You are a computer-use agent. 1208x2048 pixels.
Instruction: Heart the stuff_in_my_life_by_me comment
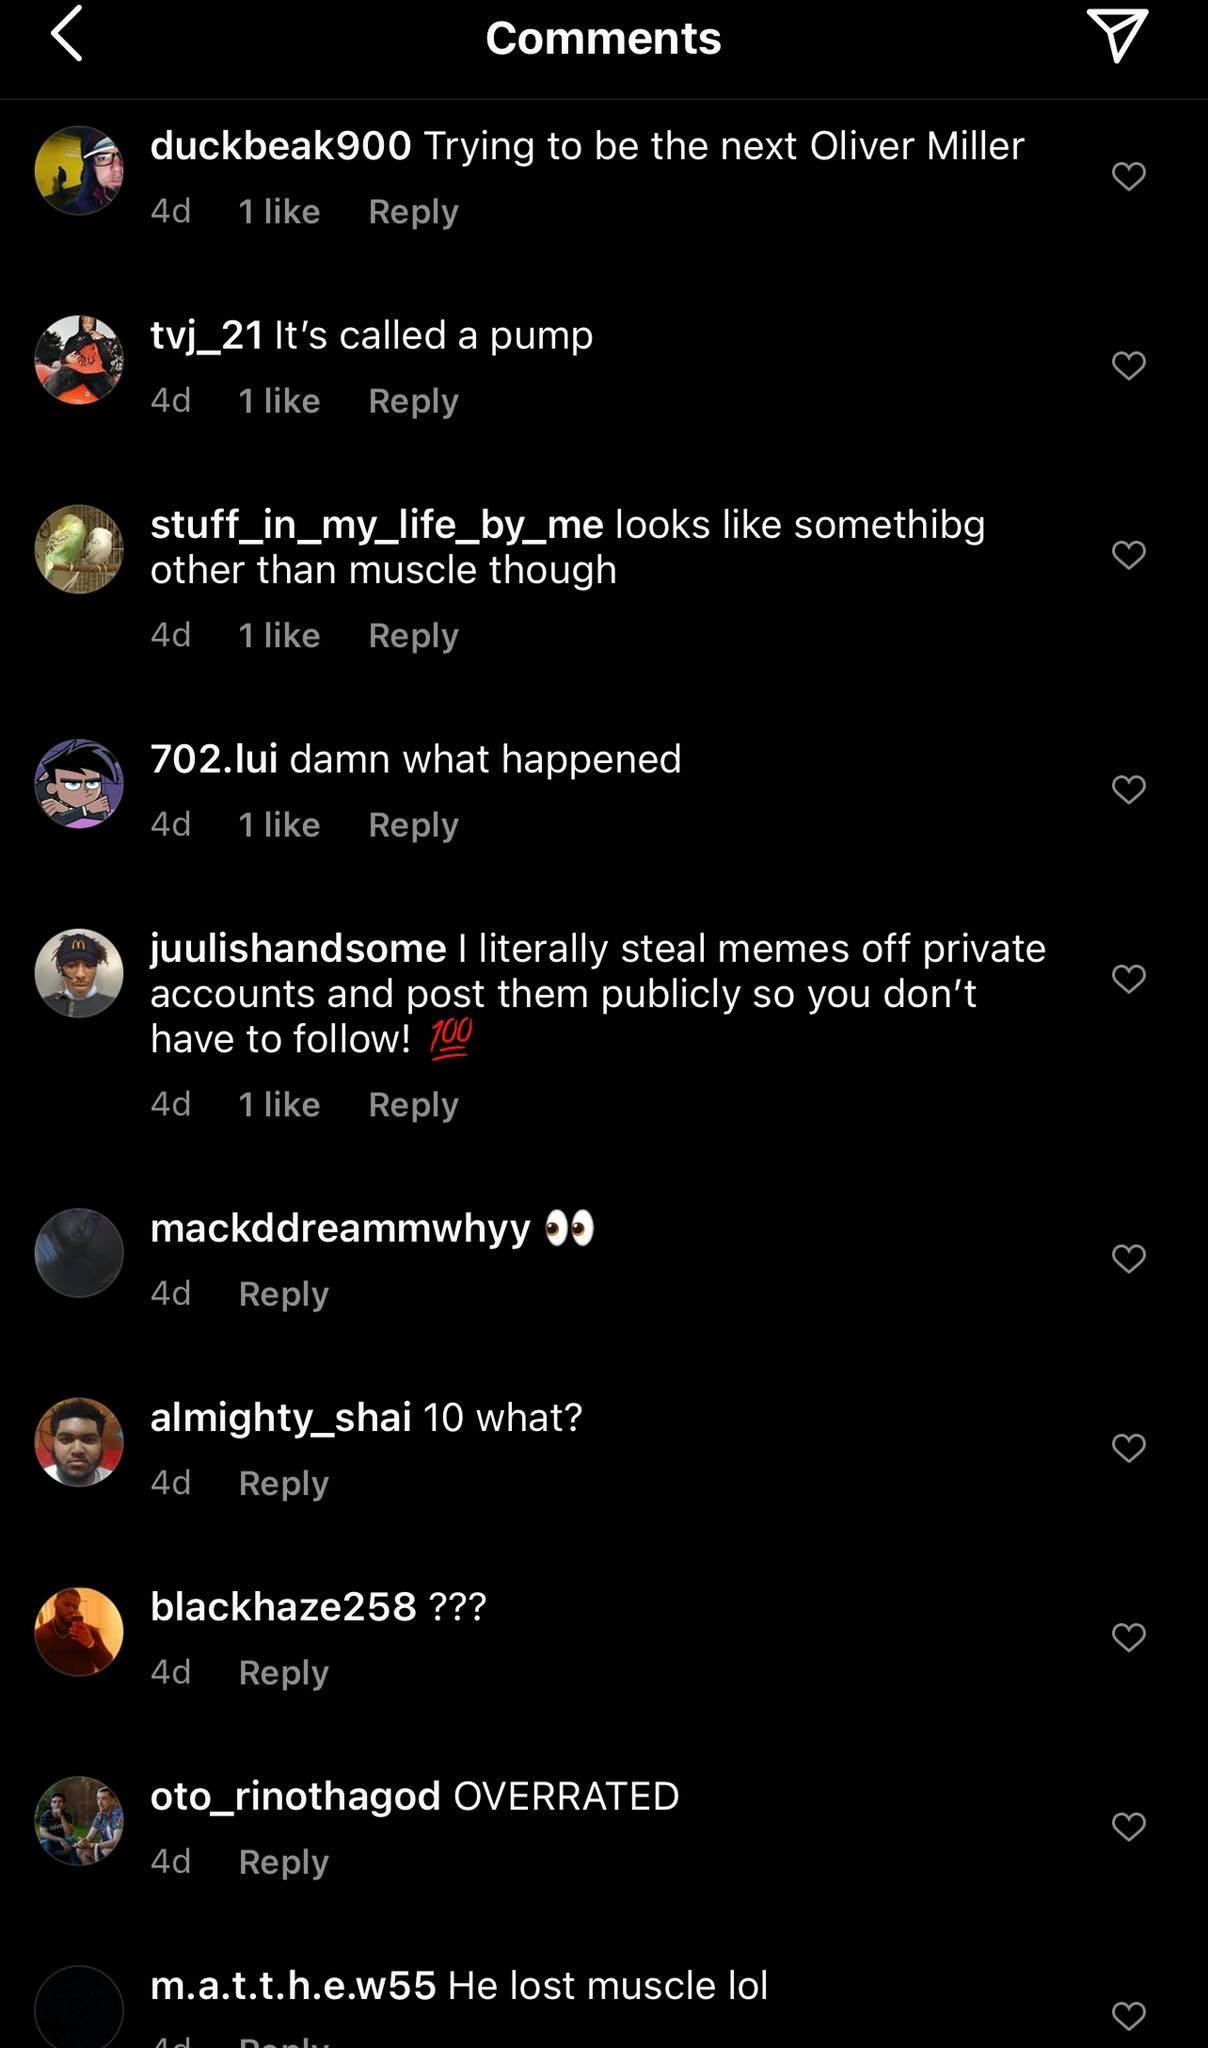point(1128,554)
